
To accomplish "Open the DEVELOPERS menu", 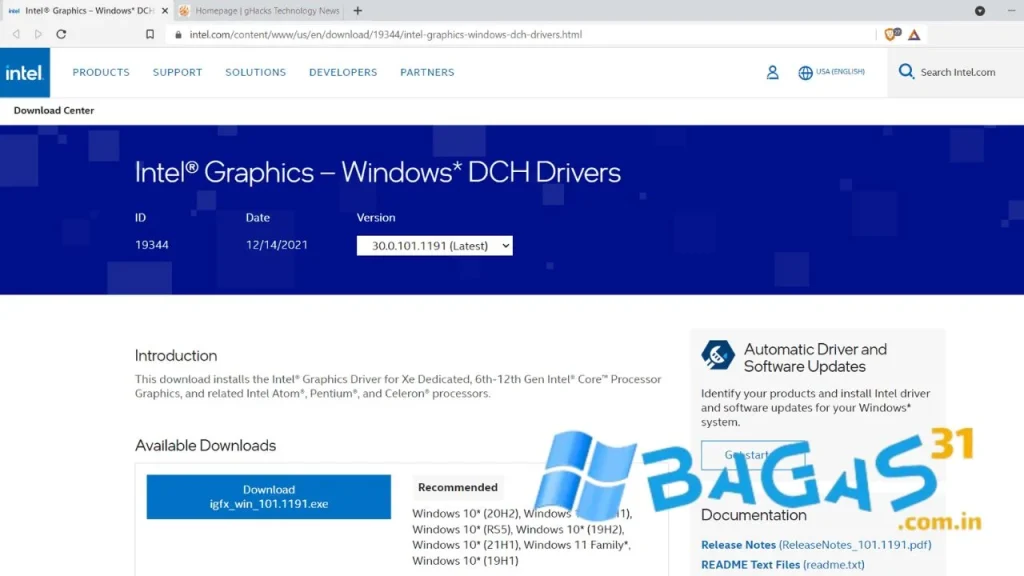I will (x=343, y=72).
